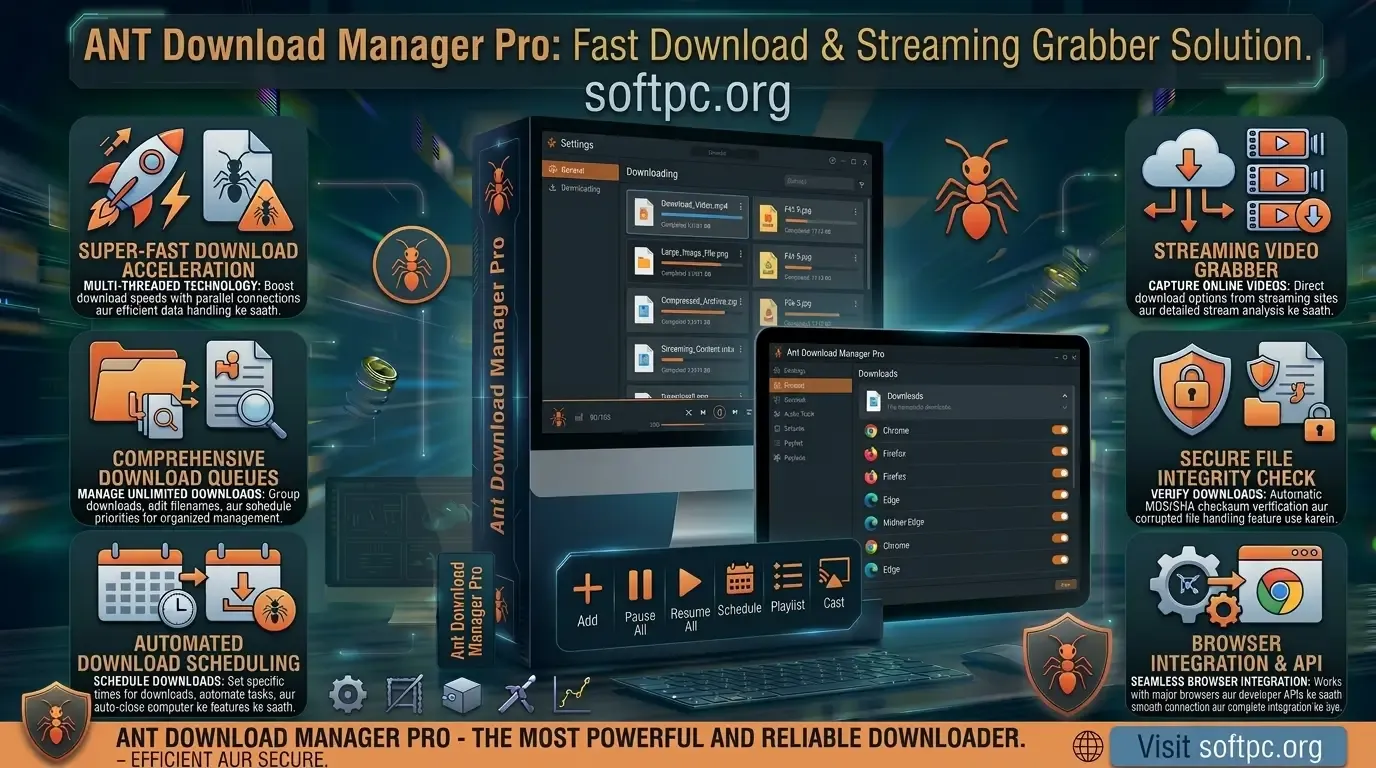The width and height of the screenshot is (1376, 768).
Task: Open Streaming_Content three-dot menu
Action: 741,351
